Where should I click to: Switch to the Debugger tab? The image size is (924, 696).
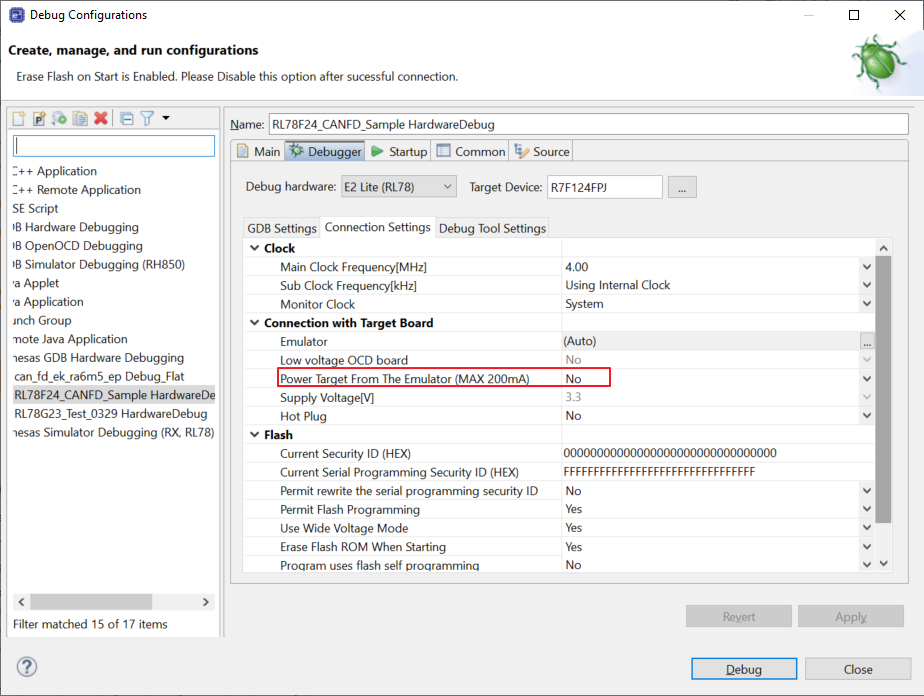(325, 151)
